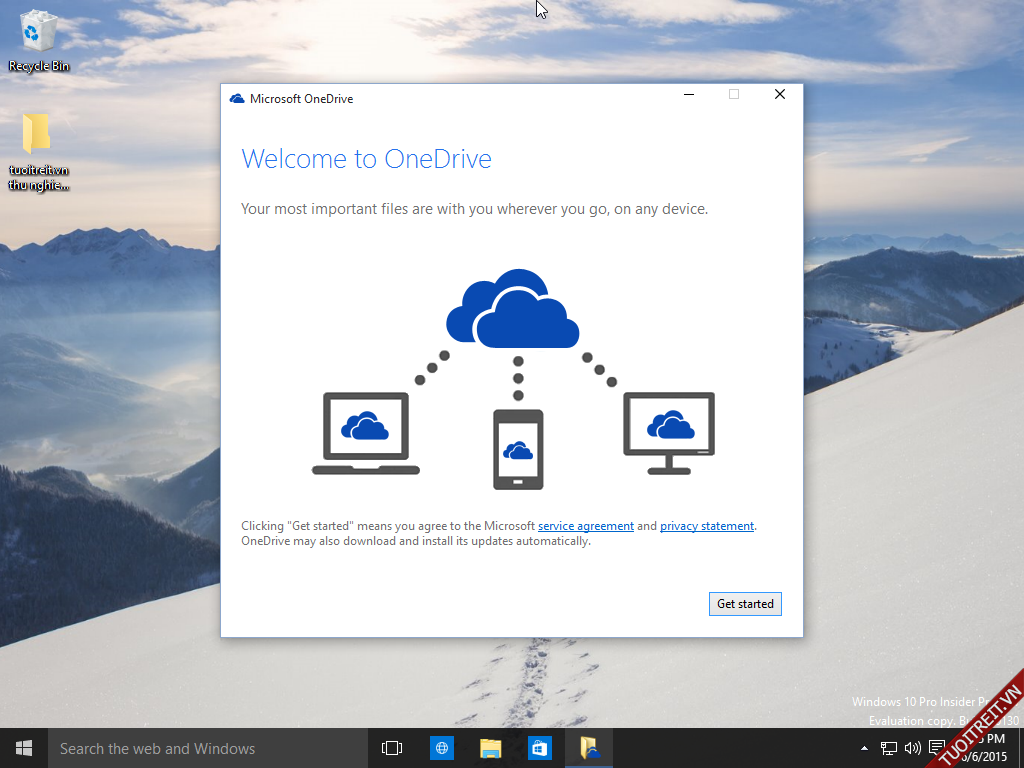Open the service agreement link

(585, 526)
